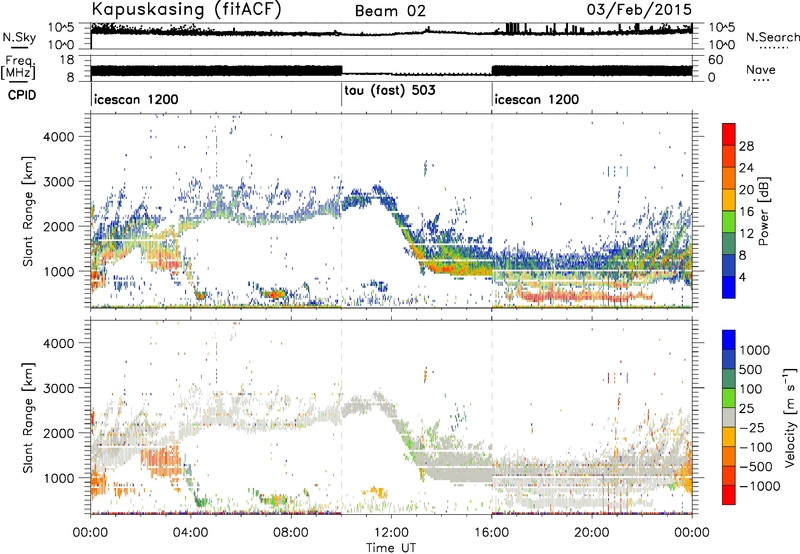Click the 10:00 dashed CPID boundary in power panel
Screen dimensions: 800x554
click(x=341, y=211)
